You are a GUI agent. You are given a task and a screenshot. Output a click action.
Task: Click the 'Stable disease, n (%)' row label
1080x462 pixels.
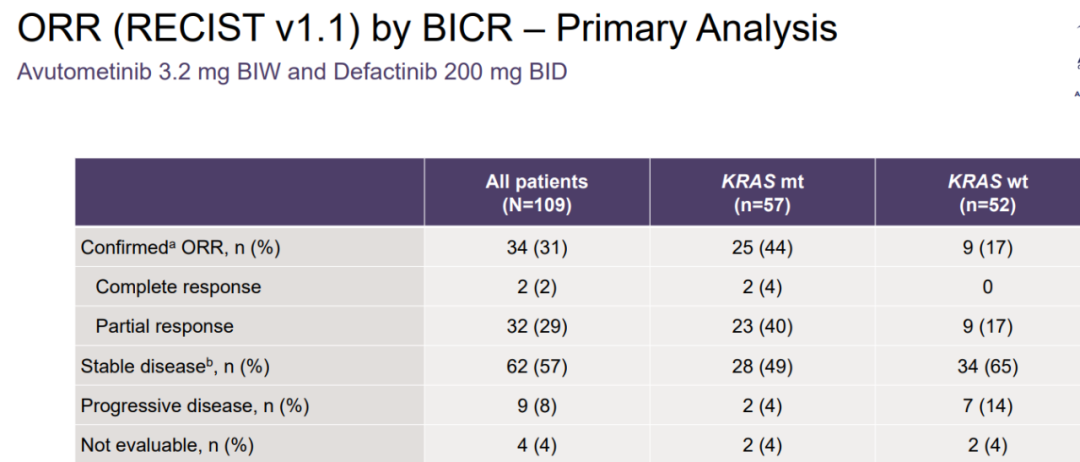[x=175, y=367]
